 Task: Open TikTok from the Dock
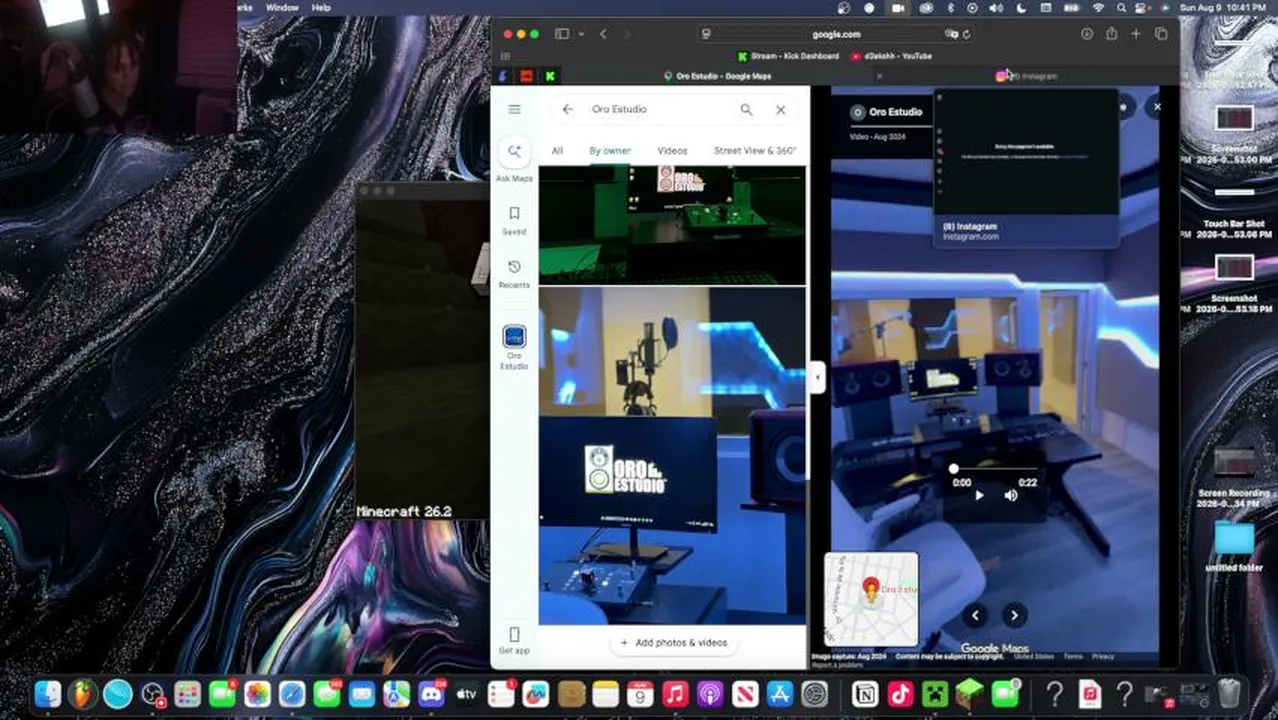(x=900, y=693)
